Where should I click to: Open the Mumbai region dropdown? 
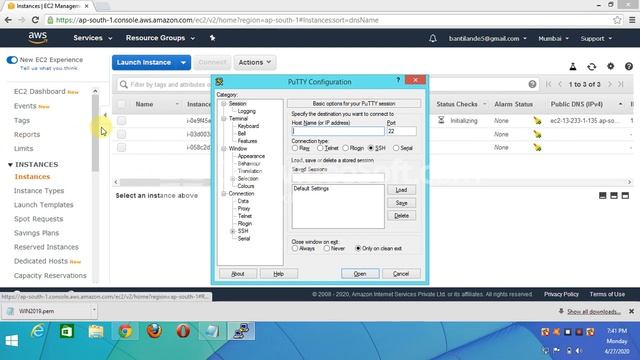click(553, 38)
